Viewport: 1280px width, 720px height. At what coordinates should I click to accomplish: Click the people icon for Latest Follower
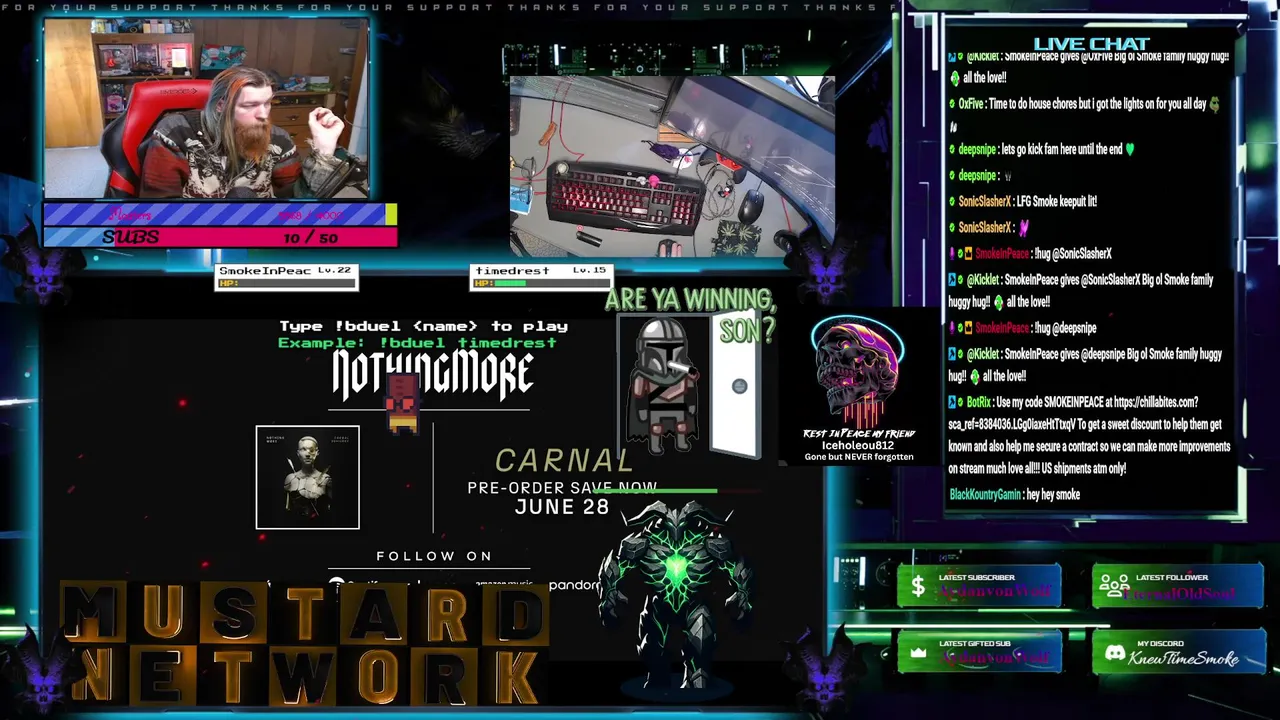[1114, 587]
